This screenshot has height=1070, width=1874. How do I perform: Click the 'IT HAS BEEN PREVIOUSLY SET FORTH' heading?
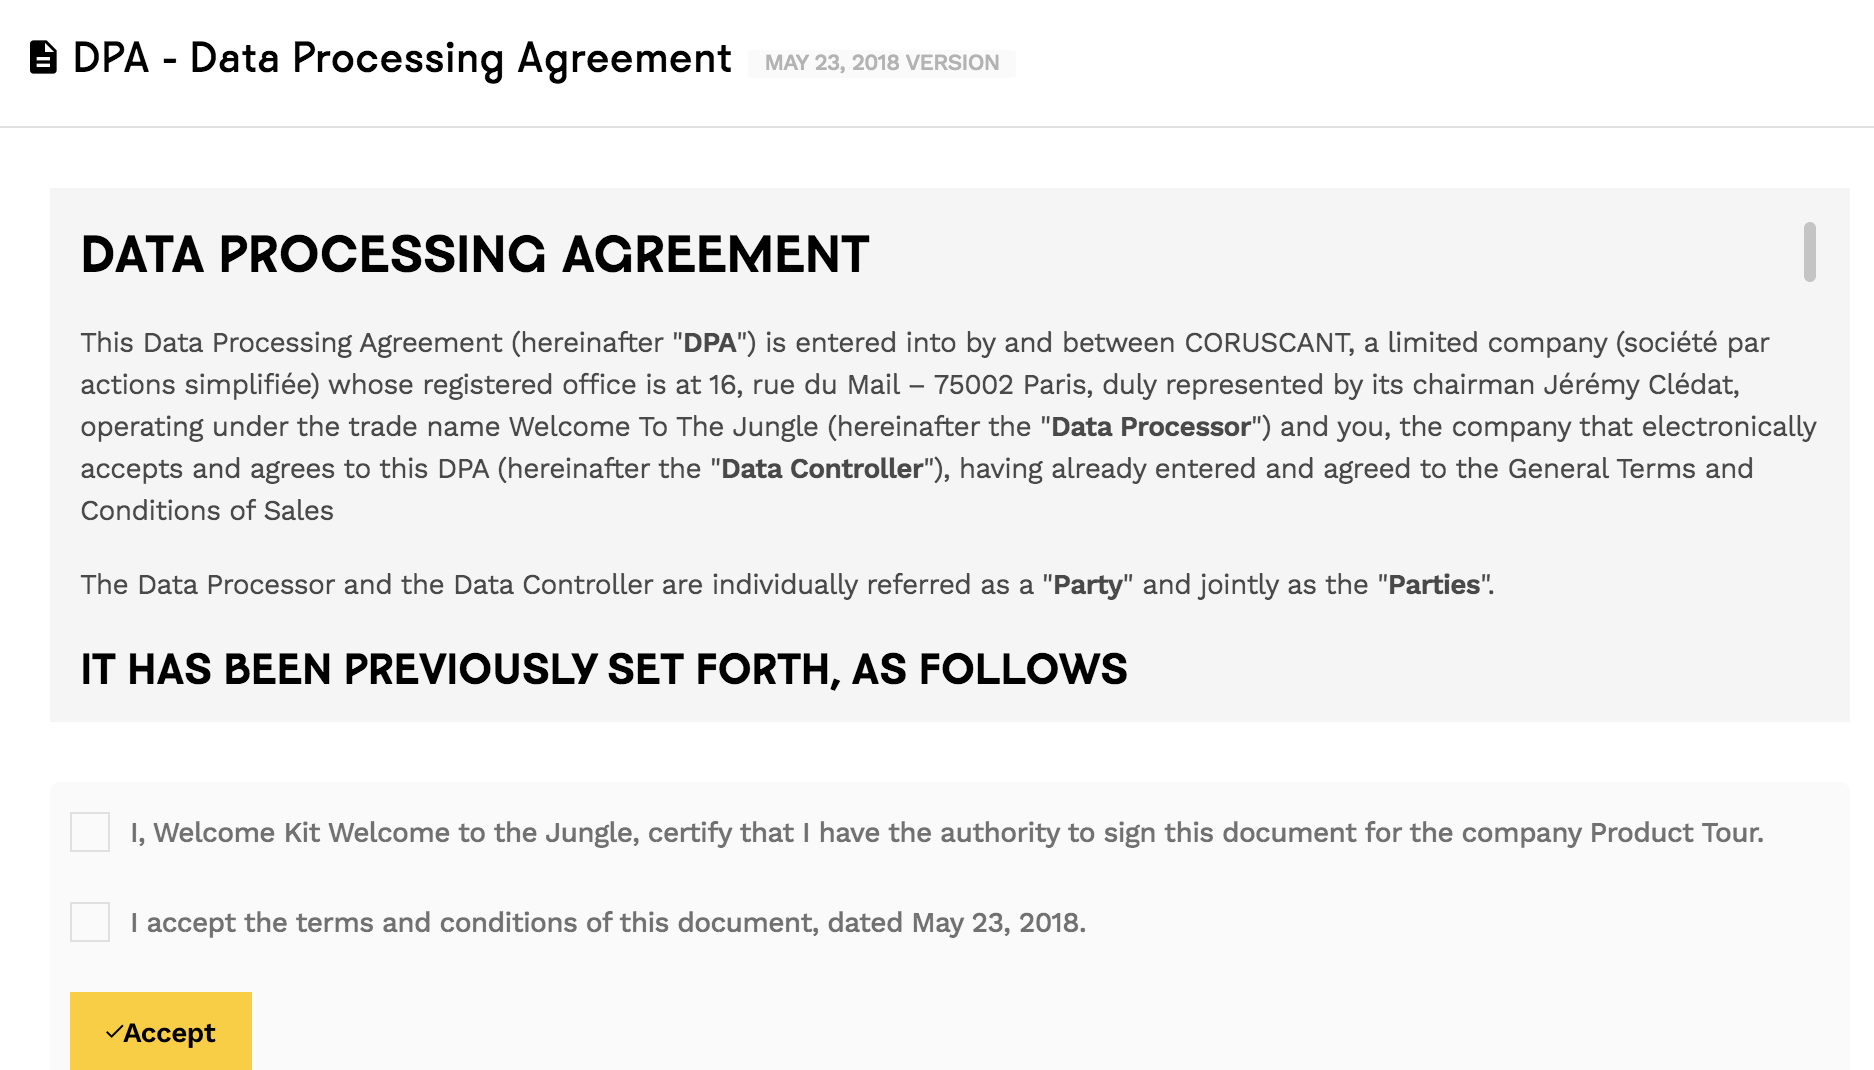coord(604,669)
